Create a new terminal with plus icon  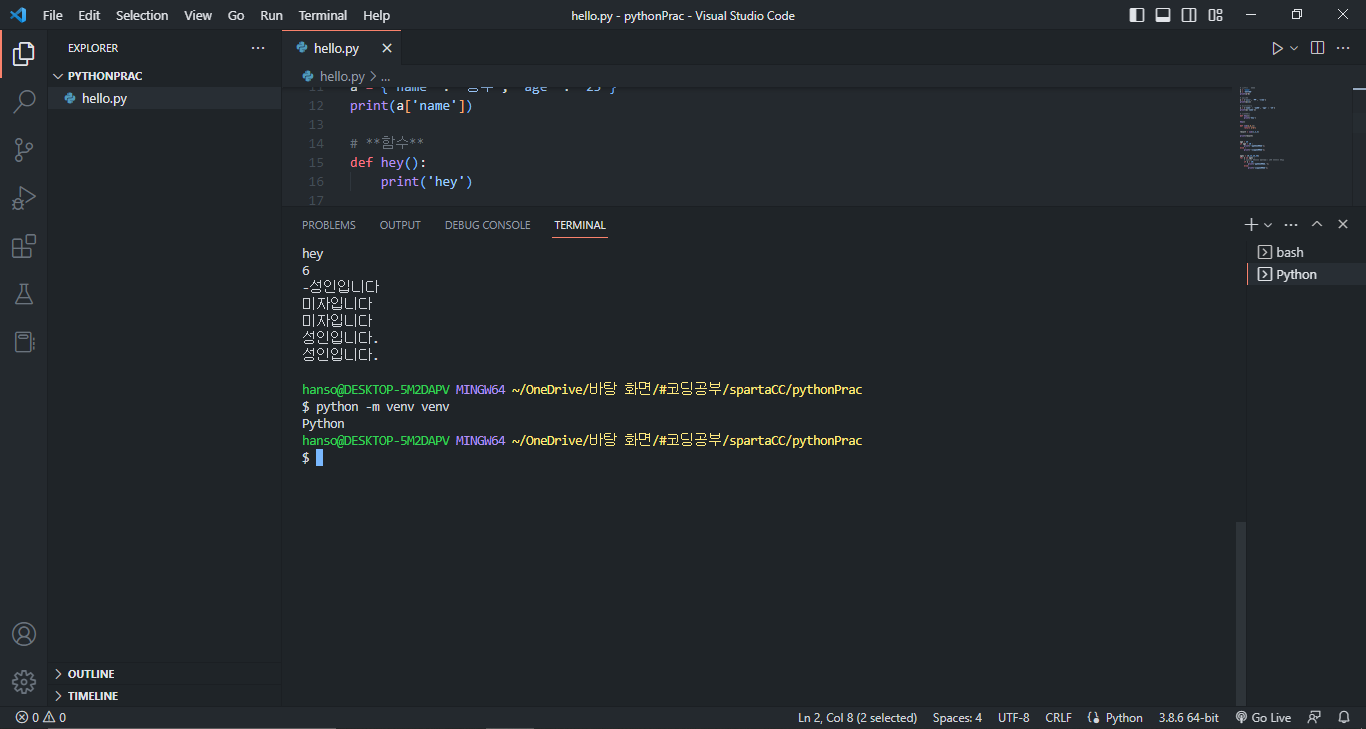1251,225
